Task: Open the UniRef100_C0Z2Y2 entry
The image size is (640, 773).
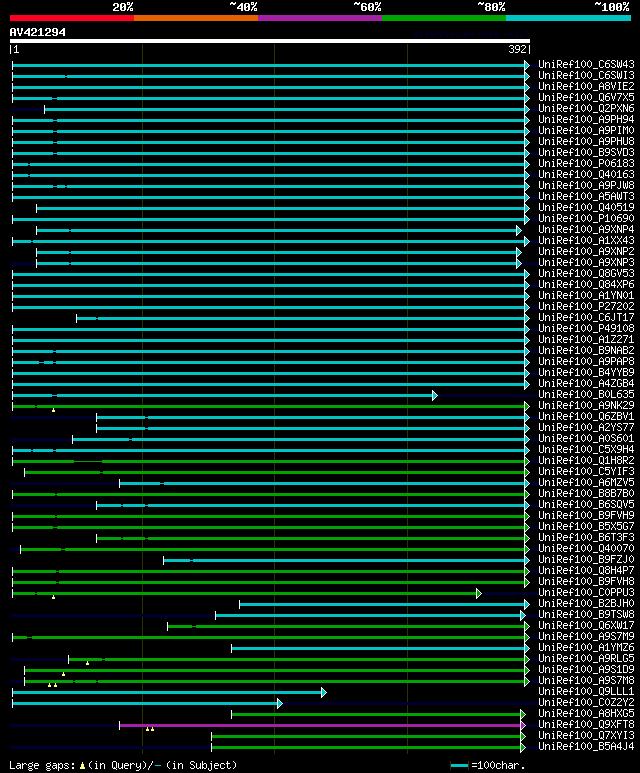Action: tap(586, 703)
